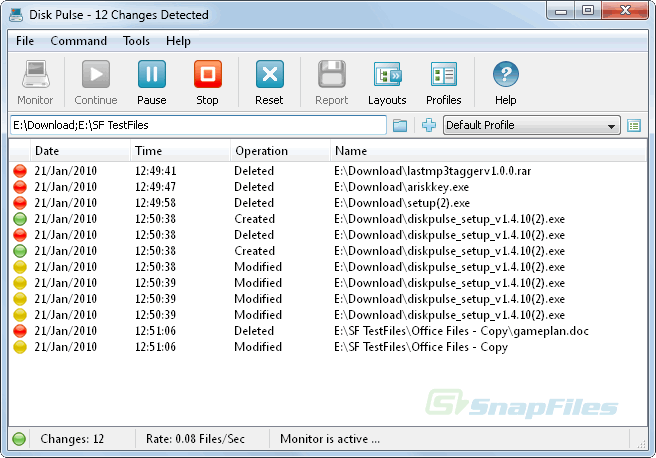The width and height of the screenshot is (656, 458).
Task: Select the E:\Download\lastmp3taggerv1.0.0.rar entry
Action: pos(433,171)
